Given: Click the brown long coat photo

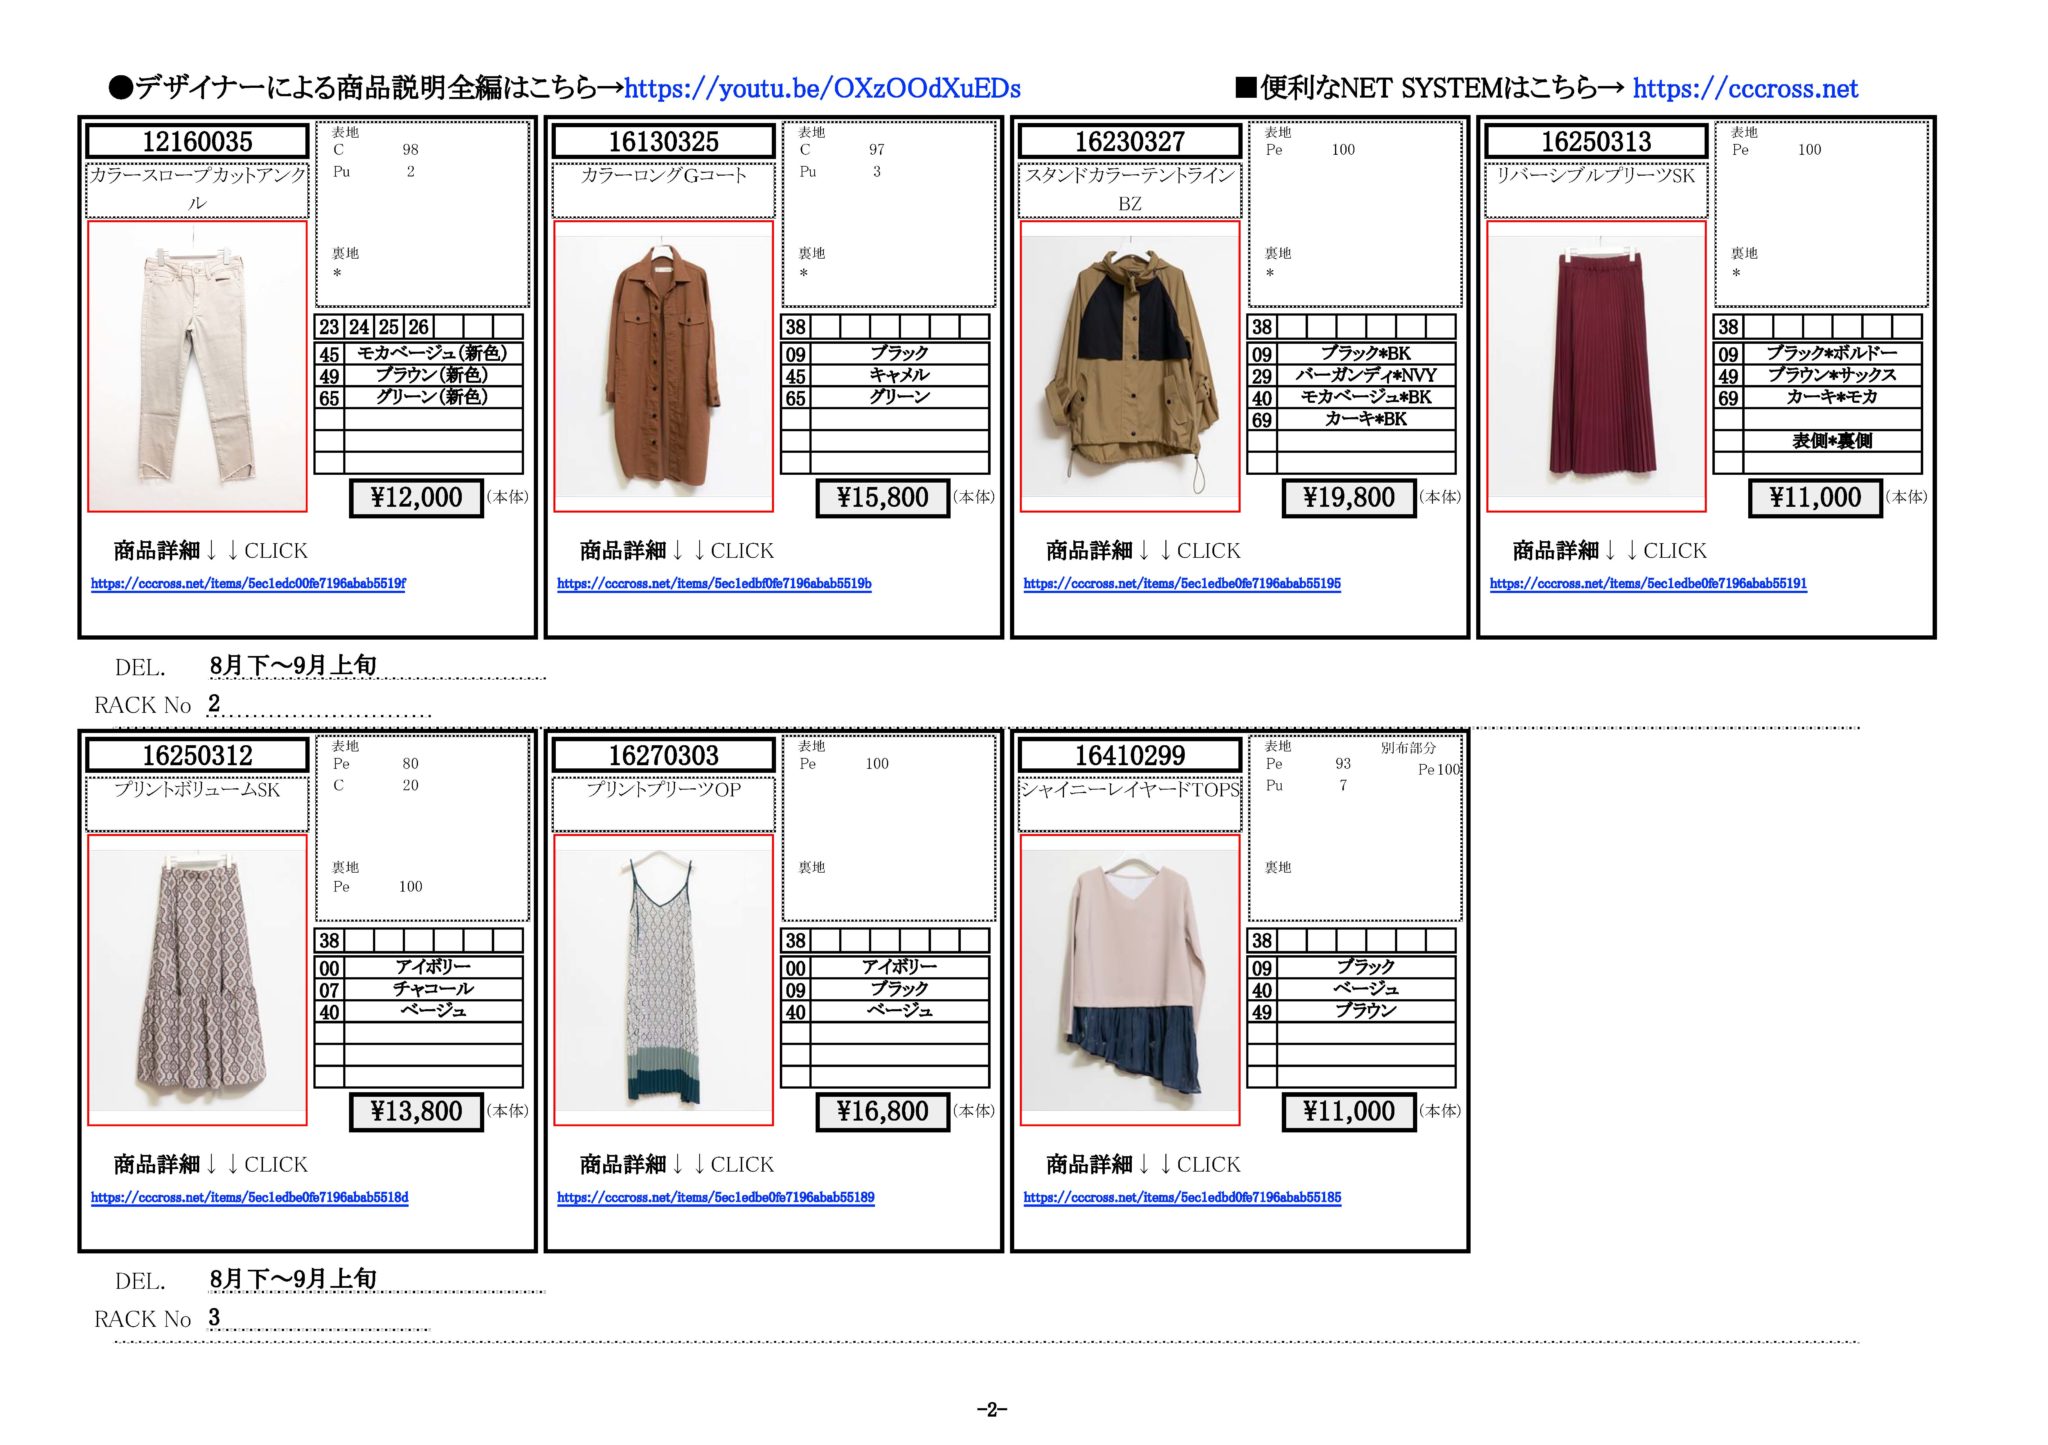Looking at the screenshot, I should pos(663,366).
